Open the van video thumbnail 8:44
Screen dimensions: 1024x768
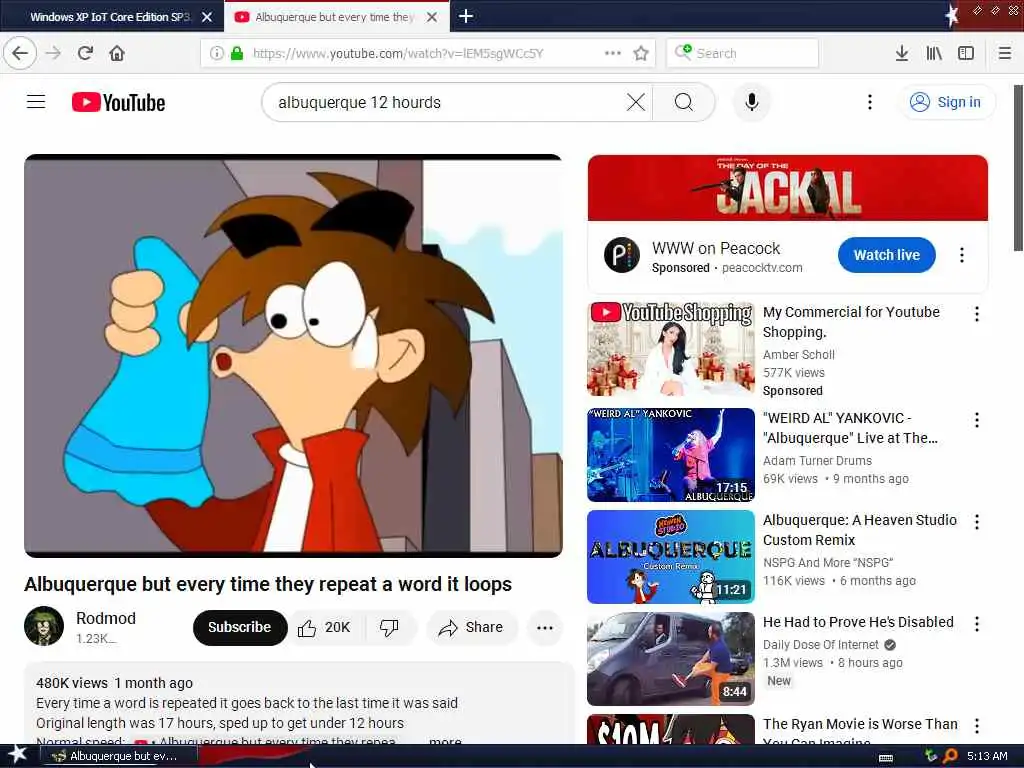pos(671,659)
